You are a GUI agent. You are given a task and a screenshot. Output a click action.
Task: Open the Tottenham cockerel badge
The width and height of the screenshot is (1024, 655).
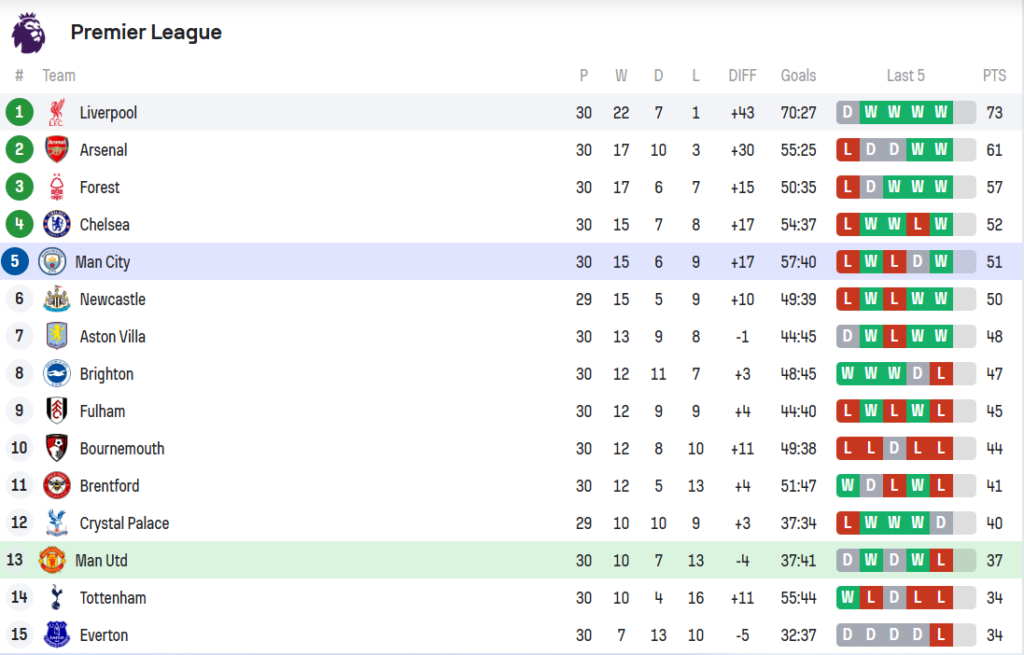pos(57,597)
